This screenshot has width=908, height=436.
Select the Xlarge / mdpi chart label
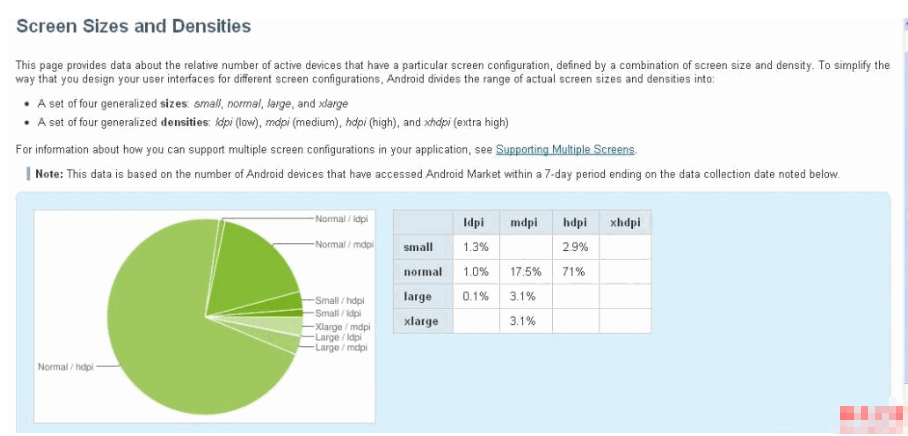pos(343,326)
